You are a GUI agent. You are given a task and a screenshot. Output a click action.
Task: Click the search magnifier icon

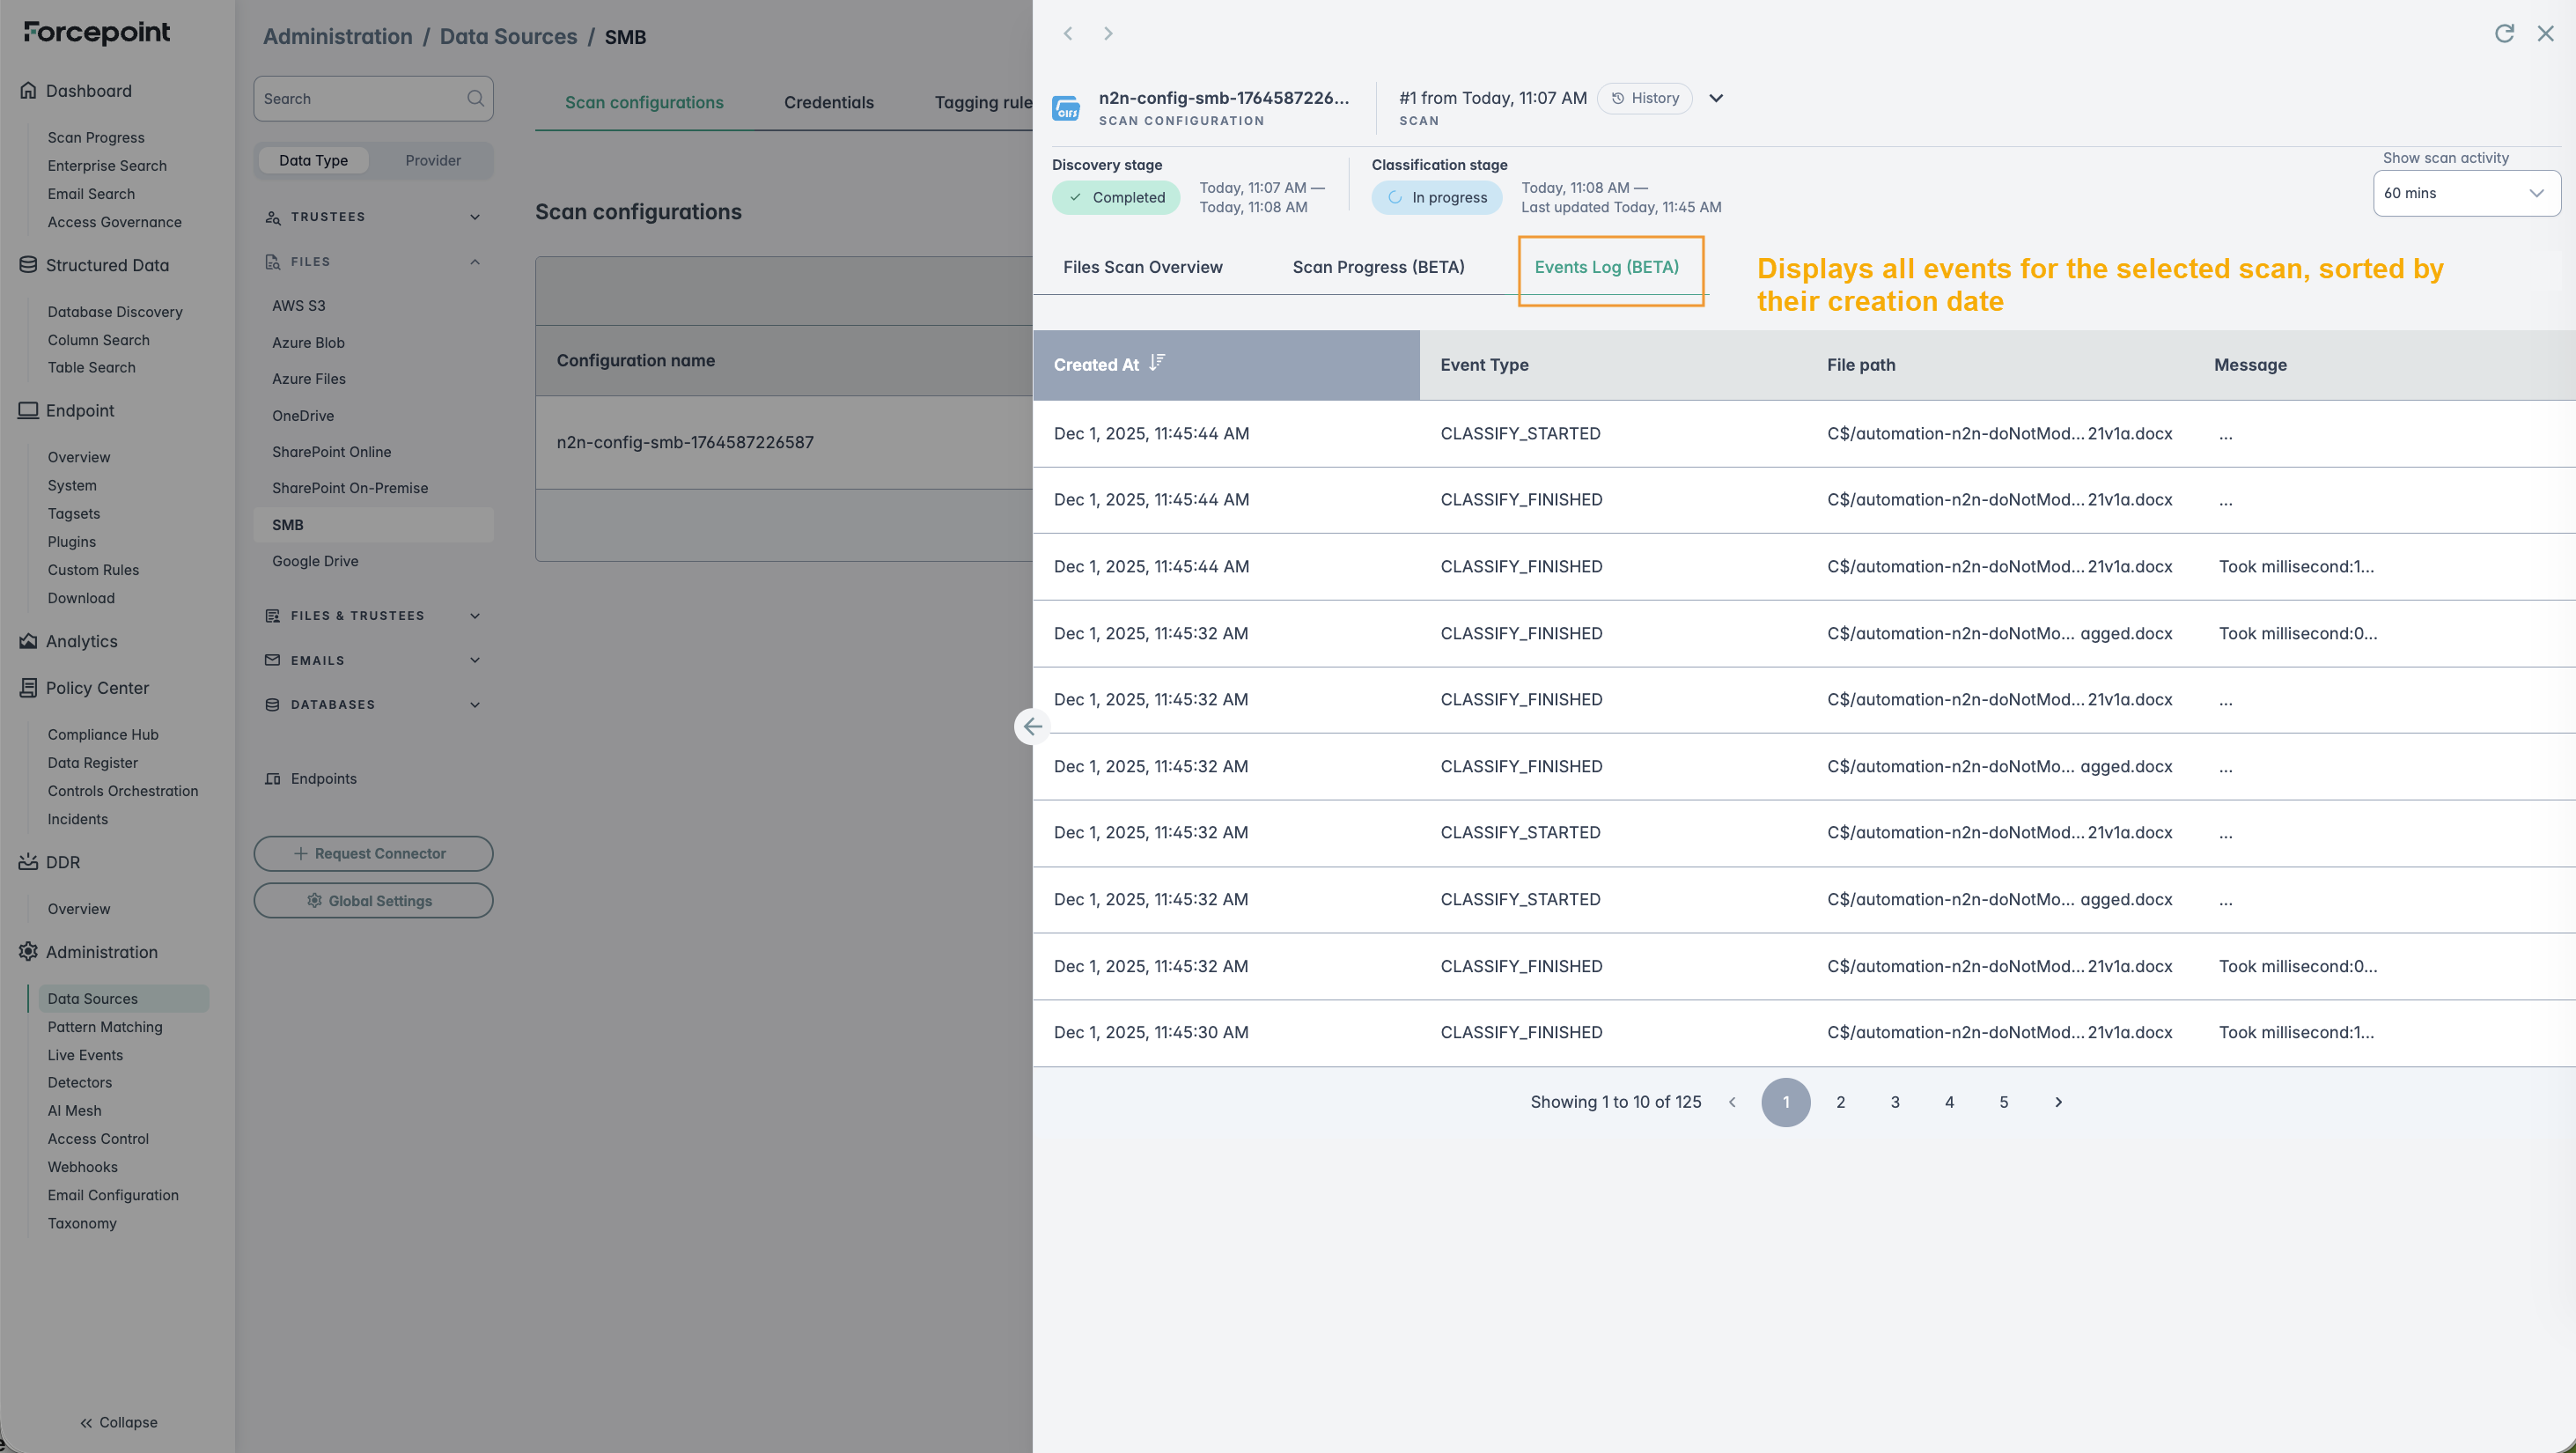(x=475, y=98)
